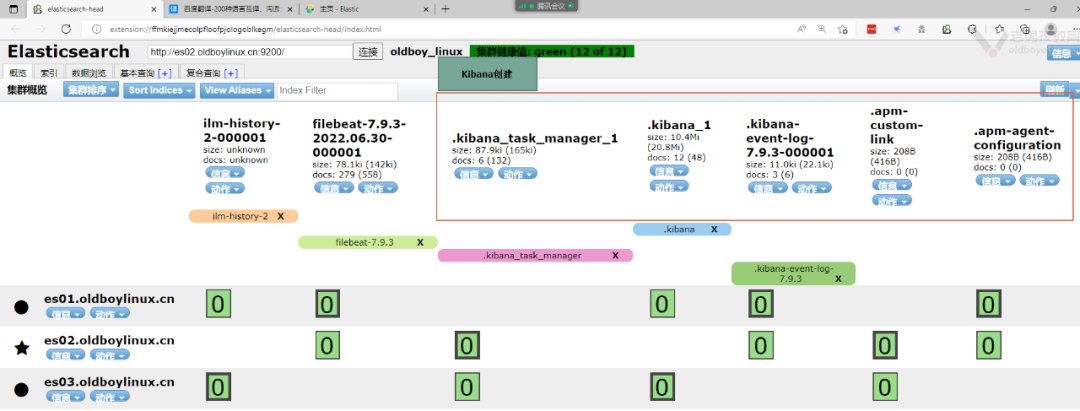
Task: Remove the .kibana-event-log-7.9.3 alias via X
Action: pos(838,279)
